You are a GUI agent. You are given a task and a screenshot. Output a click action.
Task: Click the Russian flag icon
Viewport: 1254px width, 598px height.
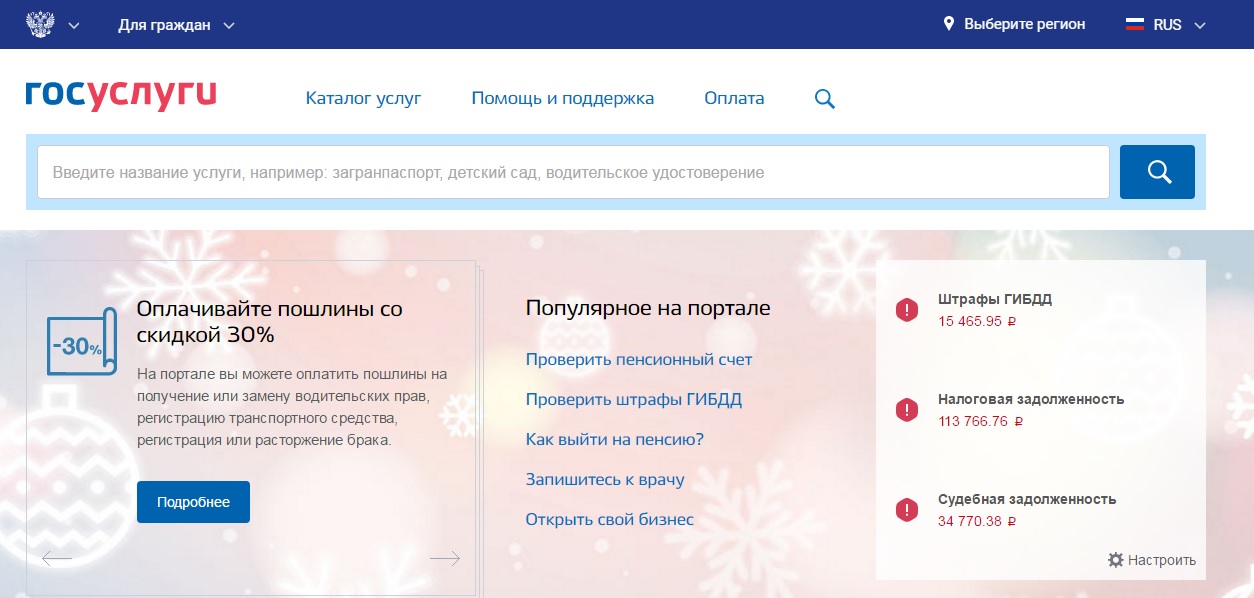tap(1135, 25)
